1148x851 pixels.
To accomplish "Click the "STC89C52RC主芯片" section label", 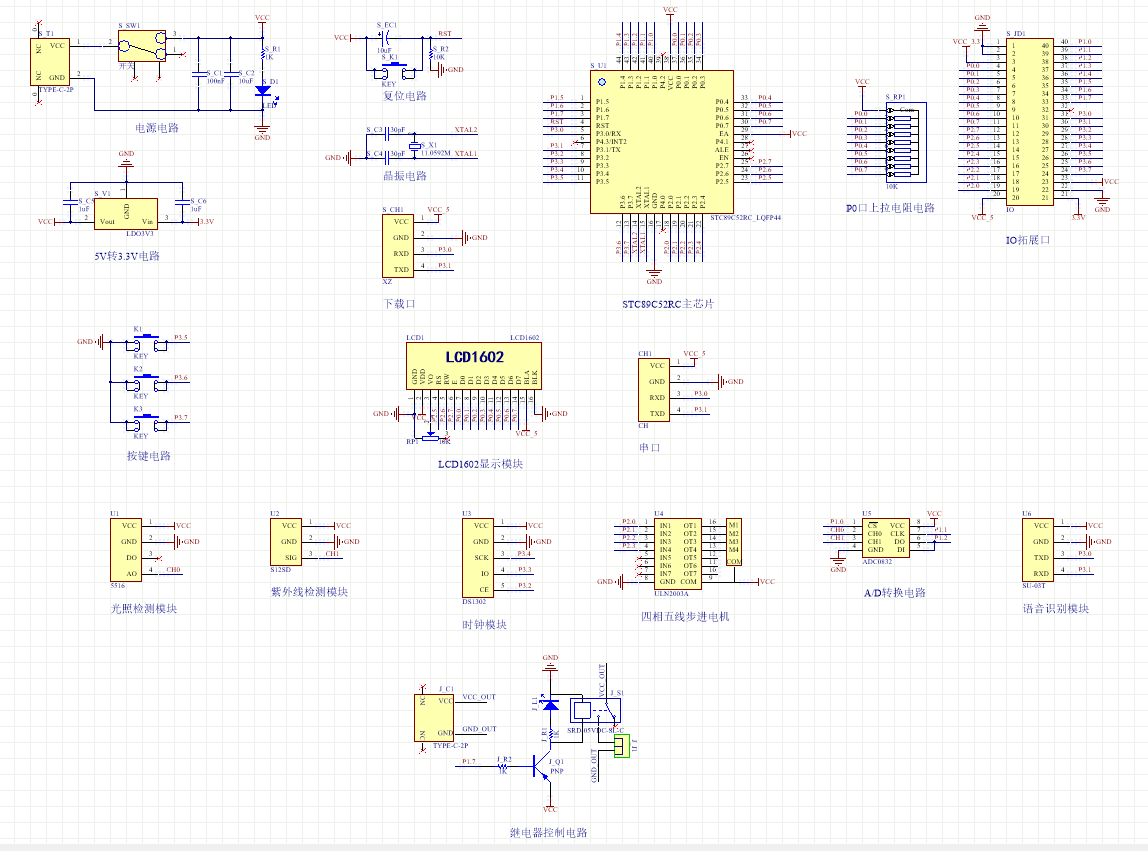I will pos(668,304).
